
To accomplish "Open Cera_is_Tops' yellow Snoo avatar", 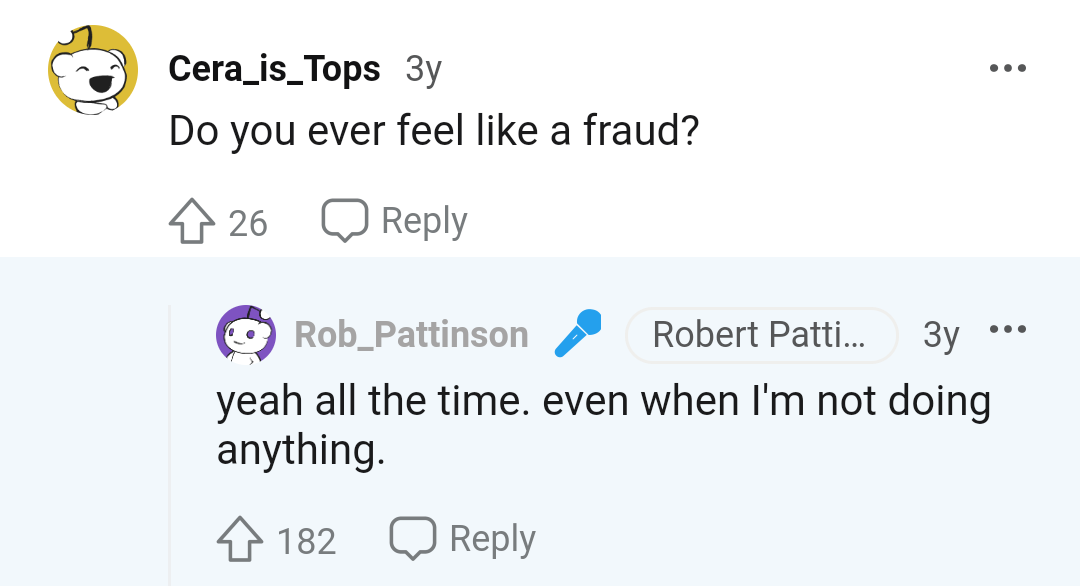I will pos(92,70).
